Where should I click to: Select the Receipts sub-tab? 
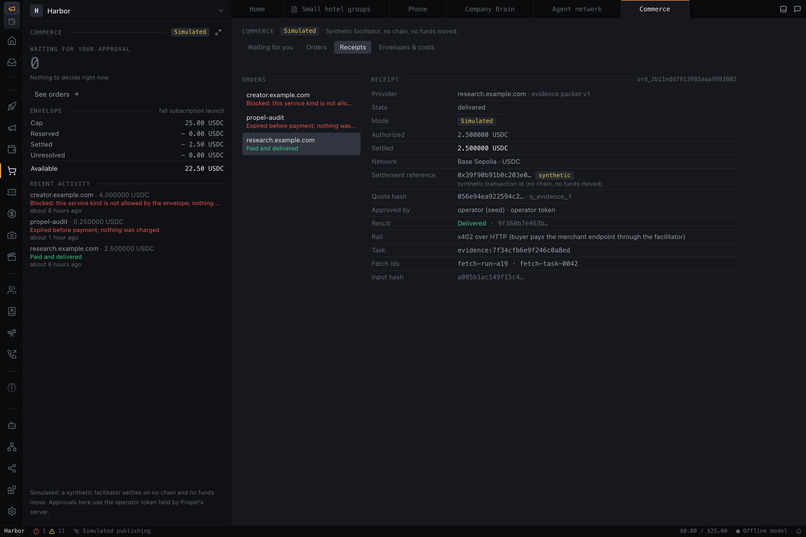click(x=353, y=47)
